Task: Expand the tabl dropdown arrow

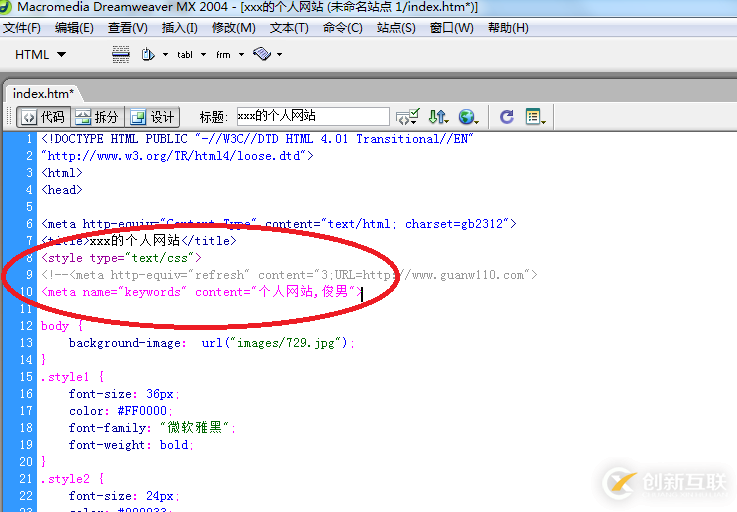Action: (x=204, y=55)
